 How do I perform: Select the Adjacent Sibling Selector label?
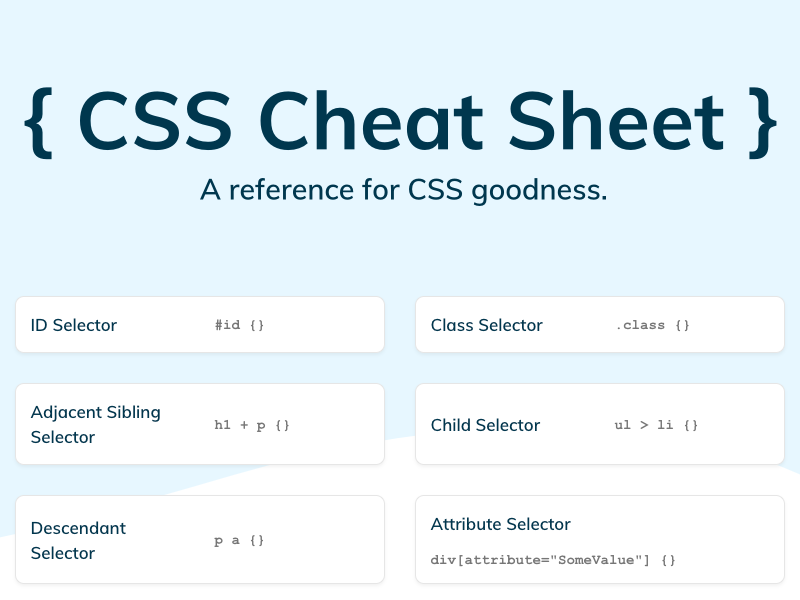point(96,424)
